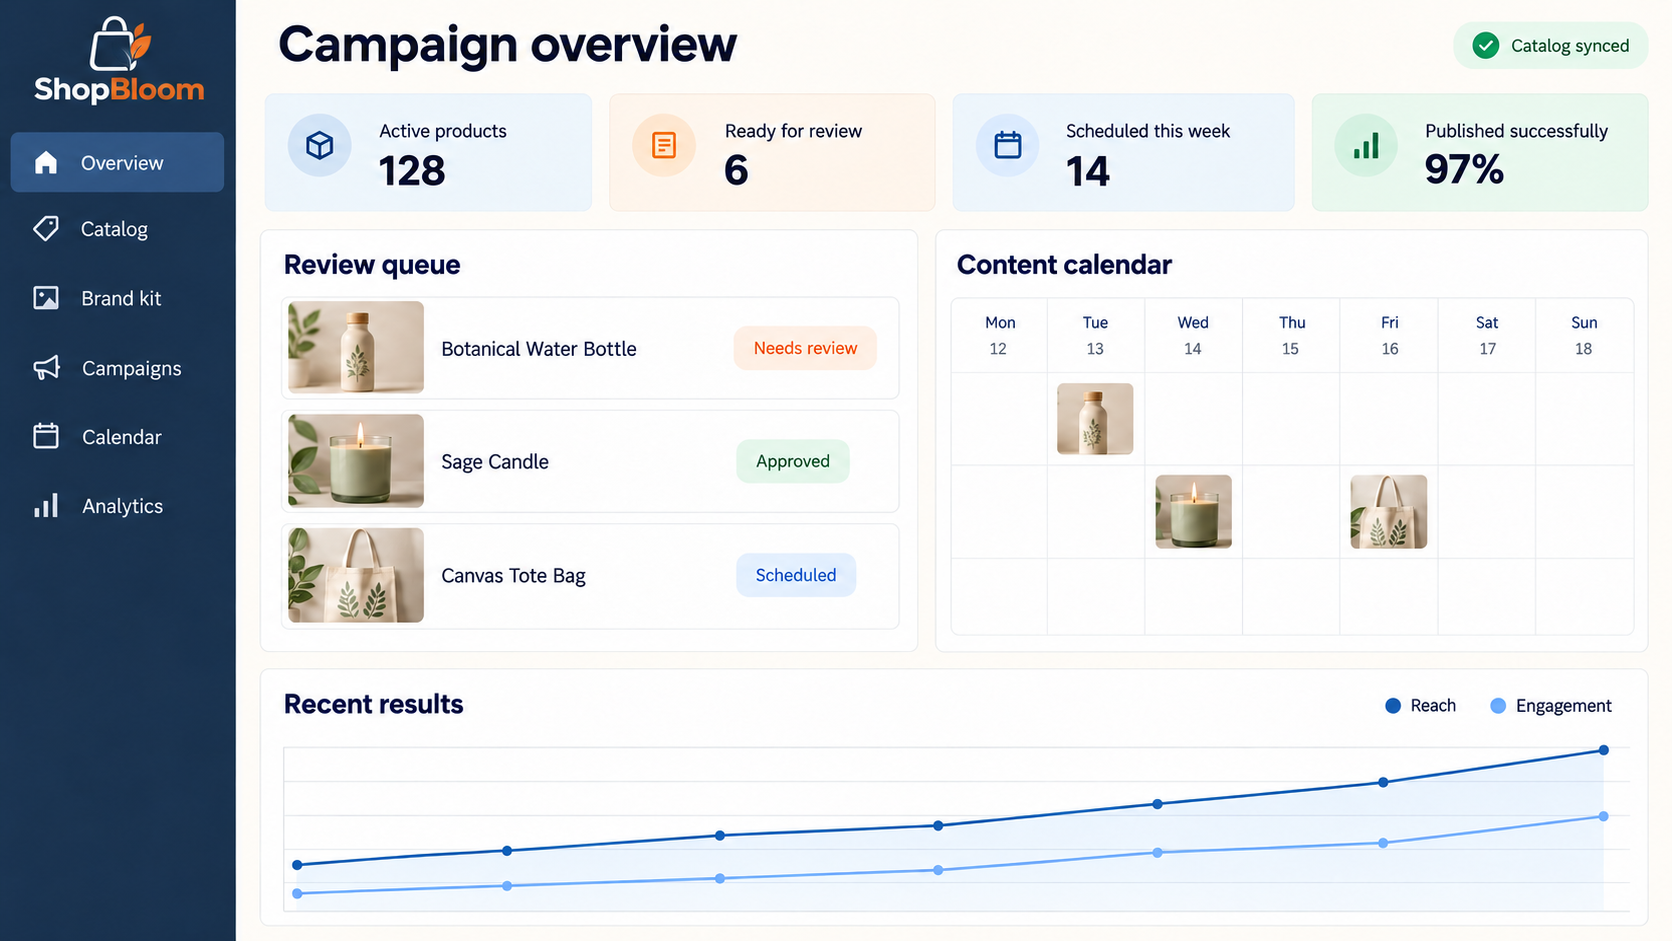This screenshot has width=1672, height=941.
Task: Click the last Reach data point on chart
Action: pyautogui.click(x=1603, y=750)
